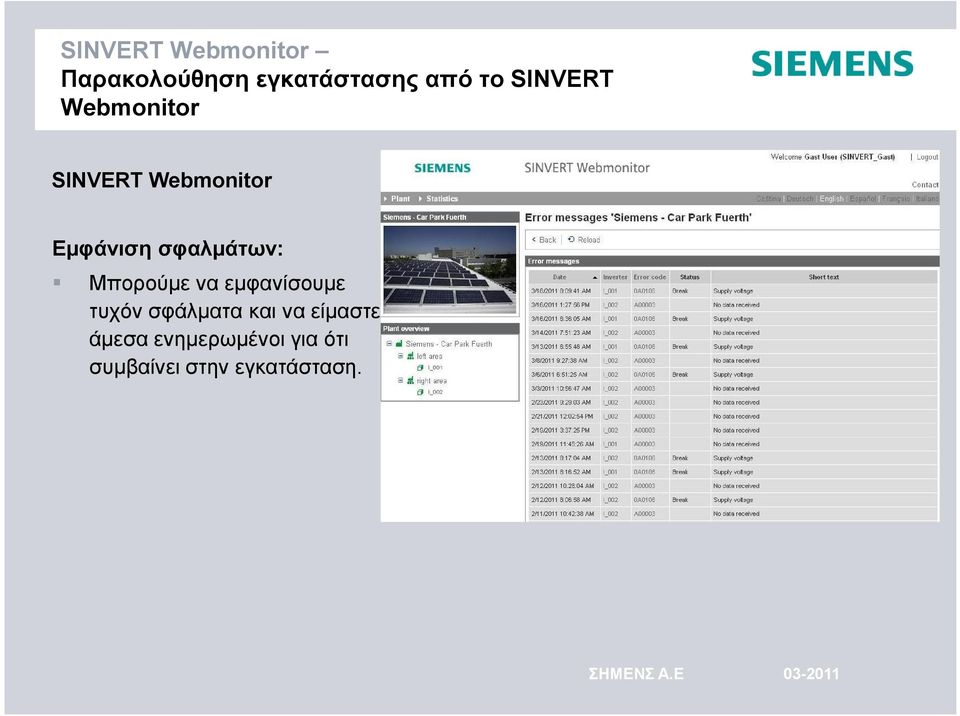This screenshot has height=716, width=960.
Task: Click the Error messages 'Siemens - Car Park Fuerth' heading
Action: (x=638, y=217)
